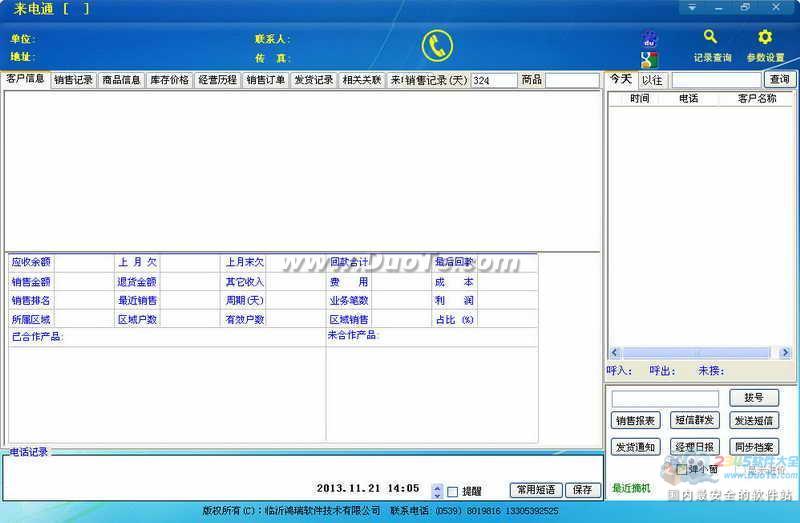Click the 区域户数 label
Image resolution: width=800 pixels, height=523 pixels.
[137, 319]
